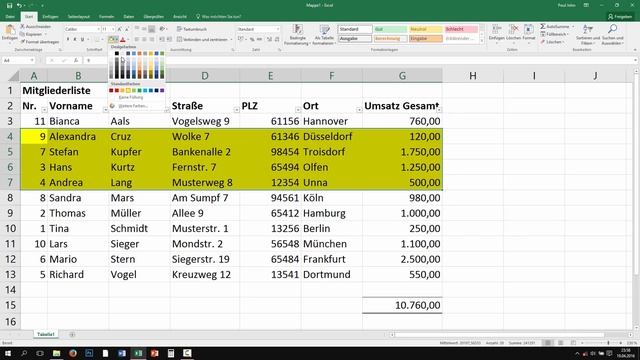The image size is (640, 360).
Task: Add a new sheet with plus
Action: [72, 335]
